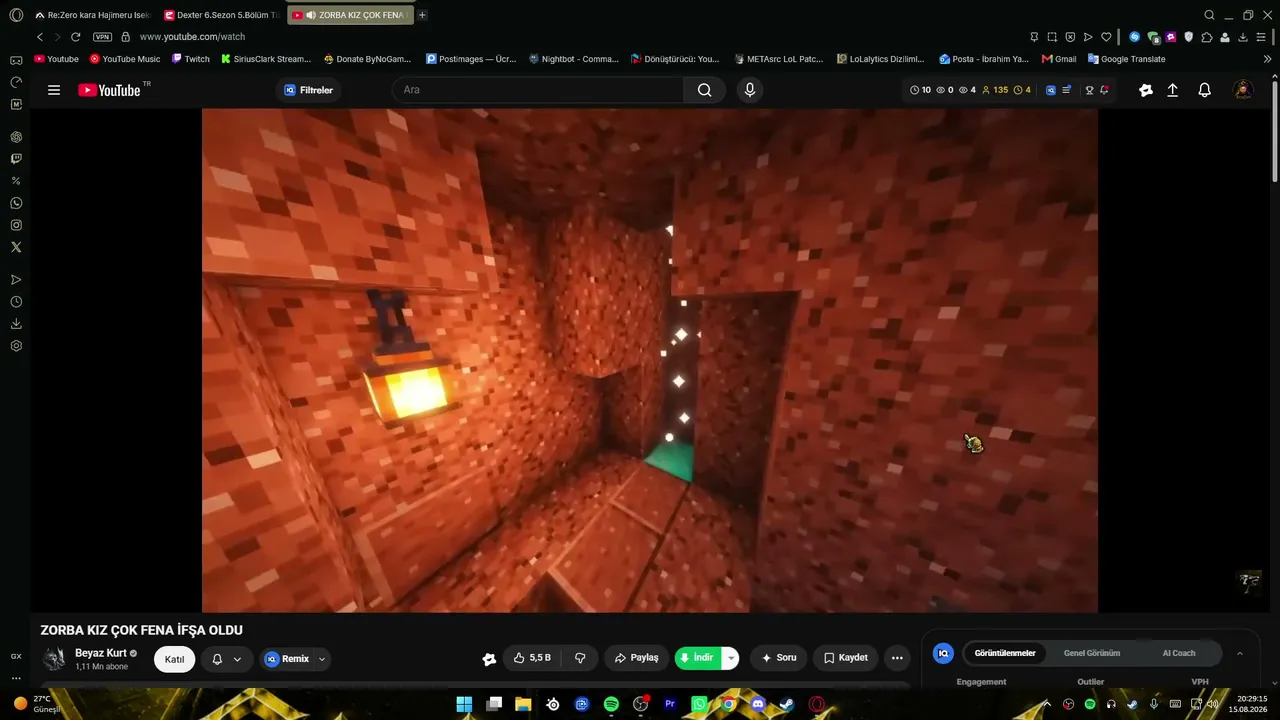This screenshot has height=720, width=1280.
Task: Like the video showing 5,5 B
Action: [532, 658]
